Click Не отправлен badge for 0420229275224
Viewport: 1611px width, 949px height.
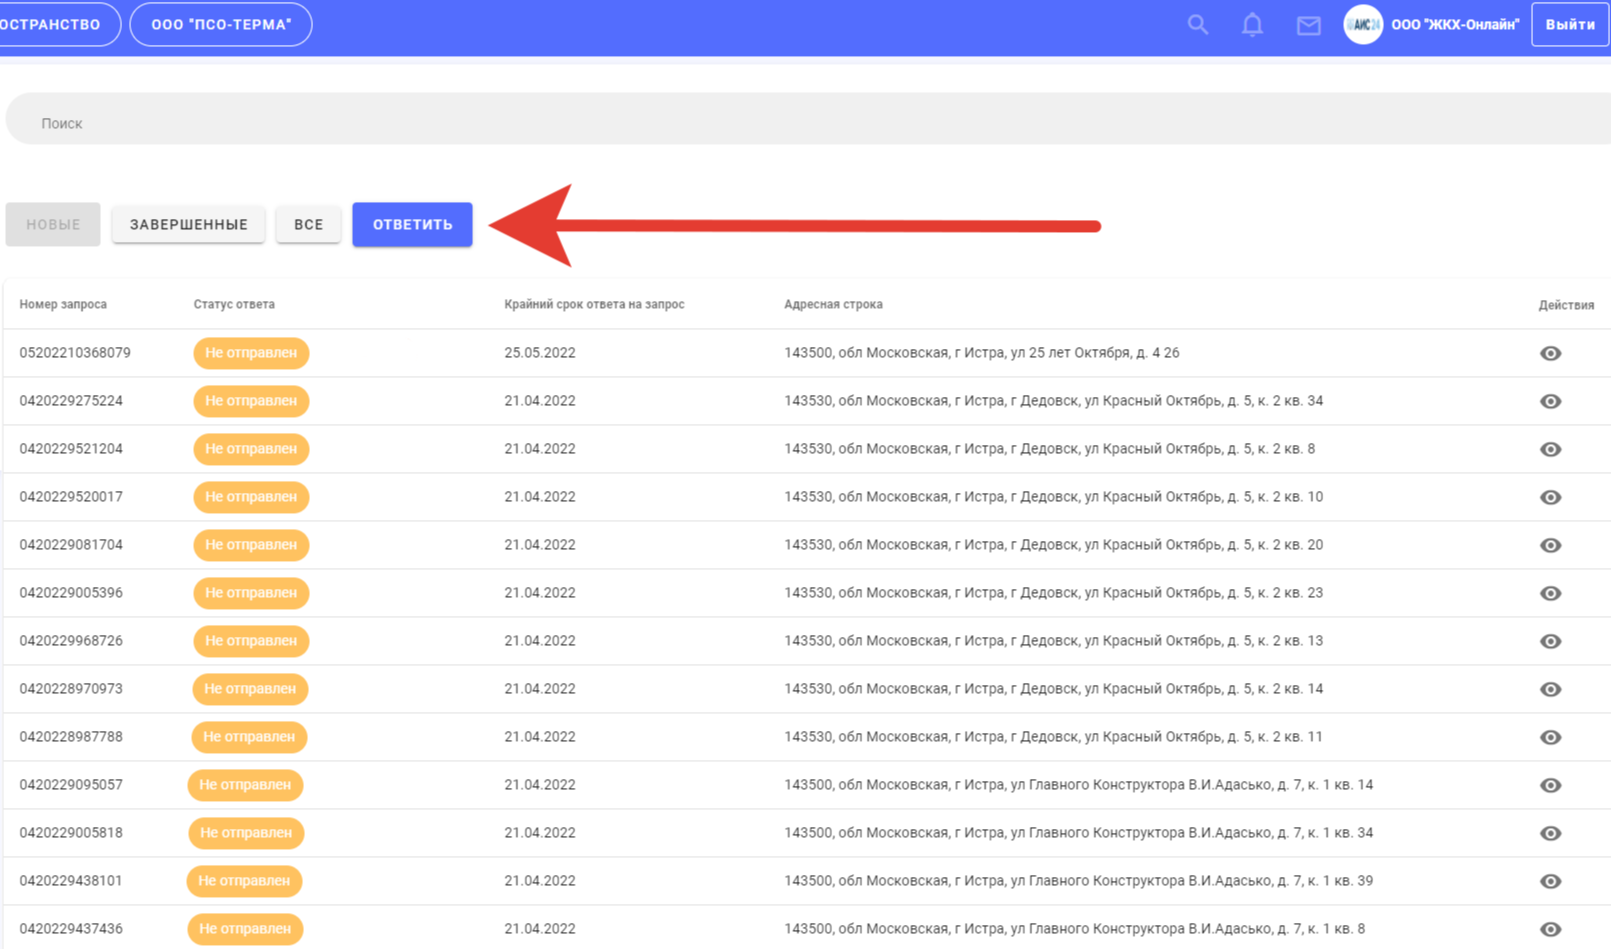pos(251,401)
